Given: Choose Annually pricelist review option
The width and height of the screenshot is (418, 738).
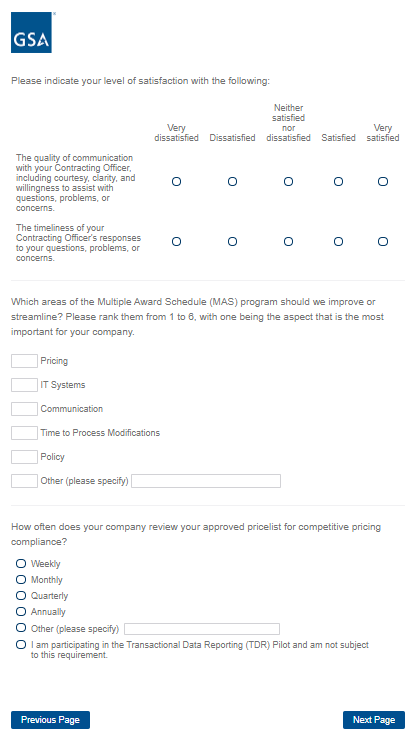Looking at the screenshot, I should pyautogui.click(x=21, y=611).
